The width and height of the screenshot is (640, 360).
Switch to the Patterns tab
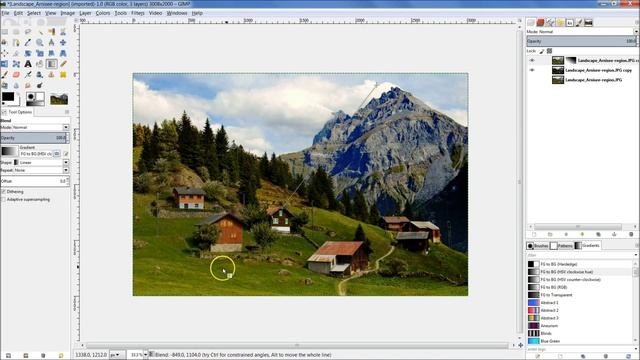[561, 246]
